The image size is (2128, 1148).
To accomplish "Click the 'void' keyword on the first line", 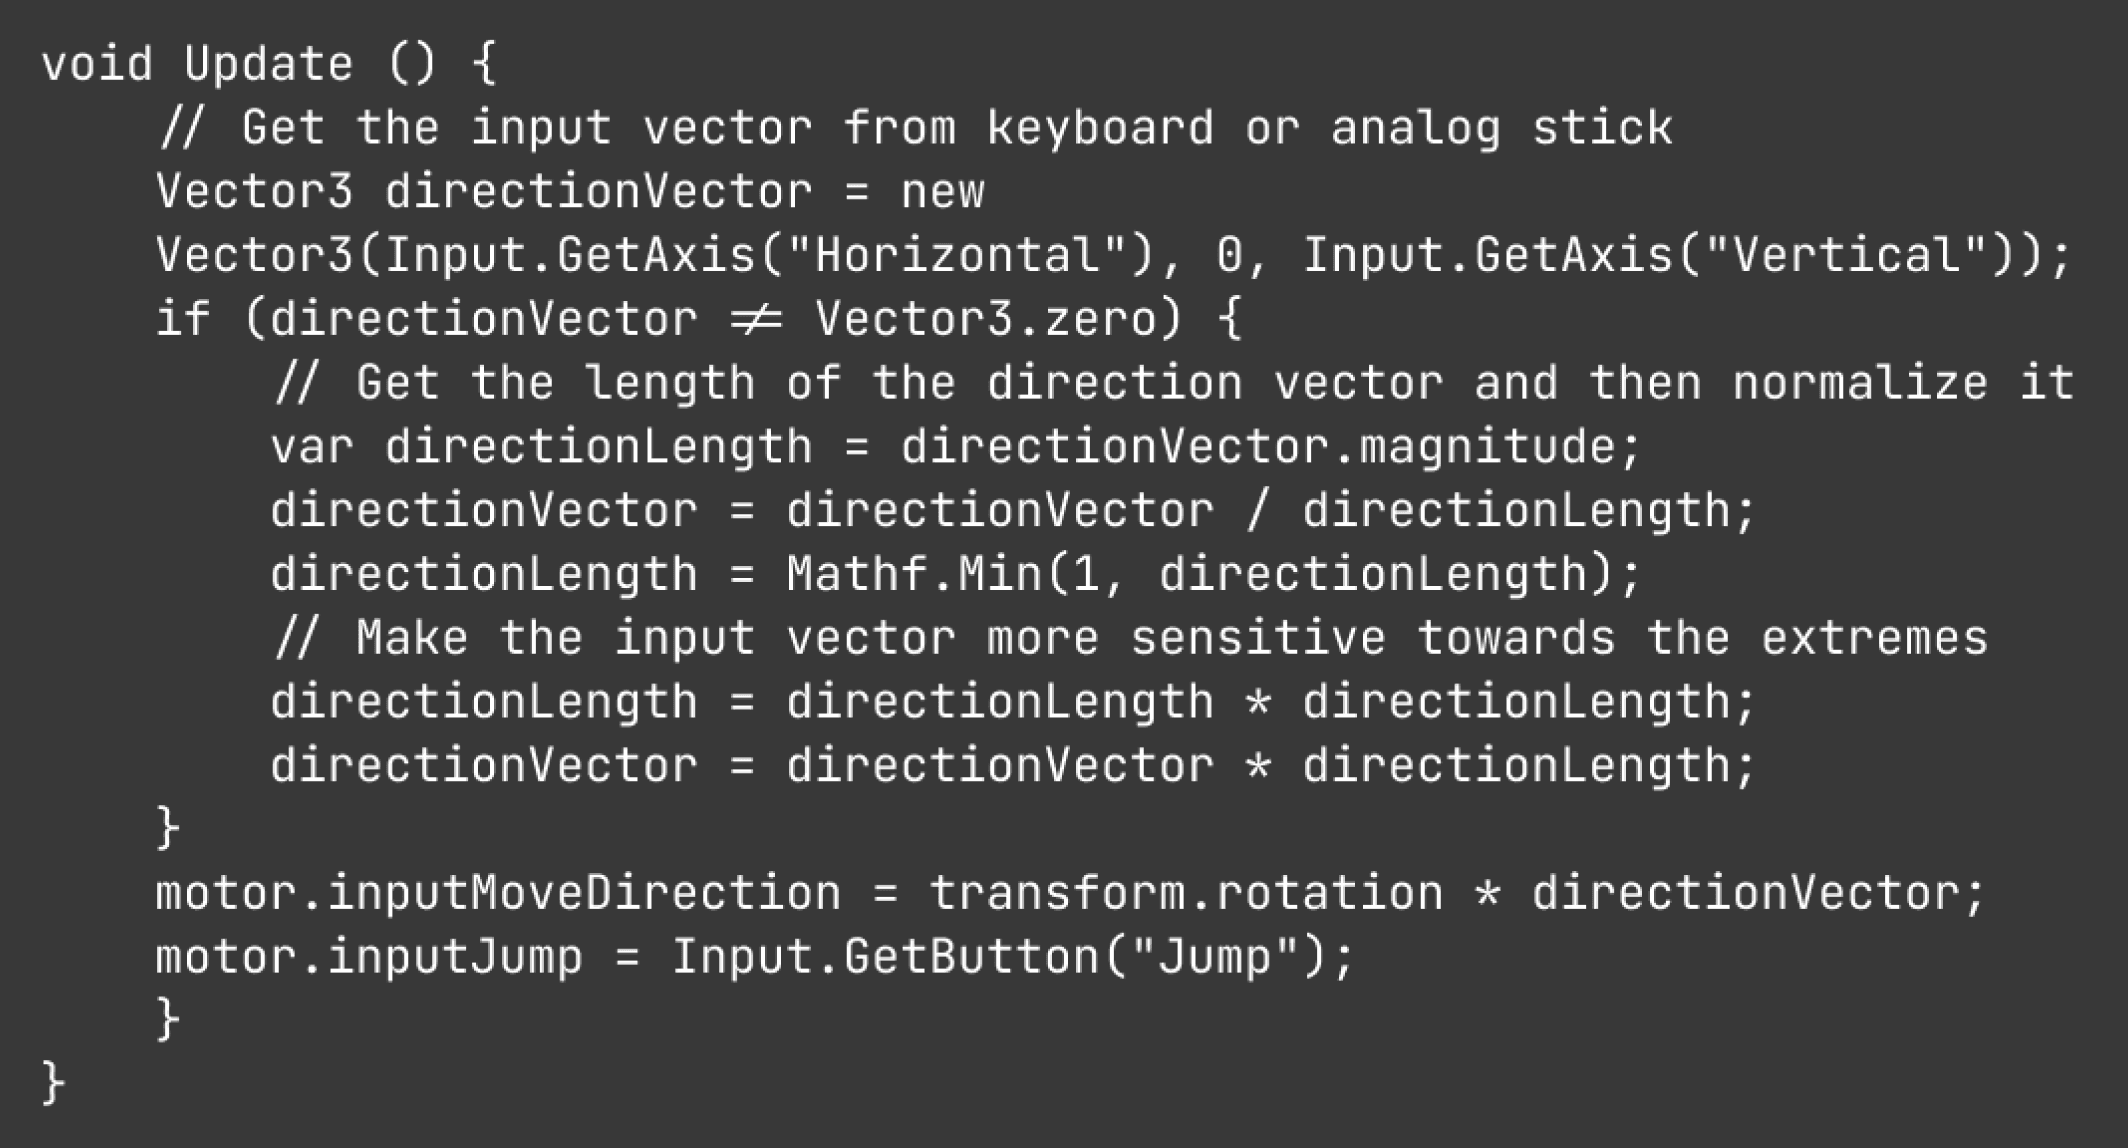I will (x=97, y=65).
